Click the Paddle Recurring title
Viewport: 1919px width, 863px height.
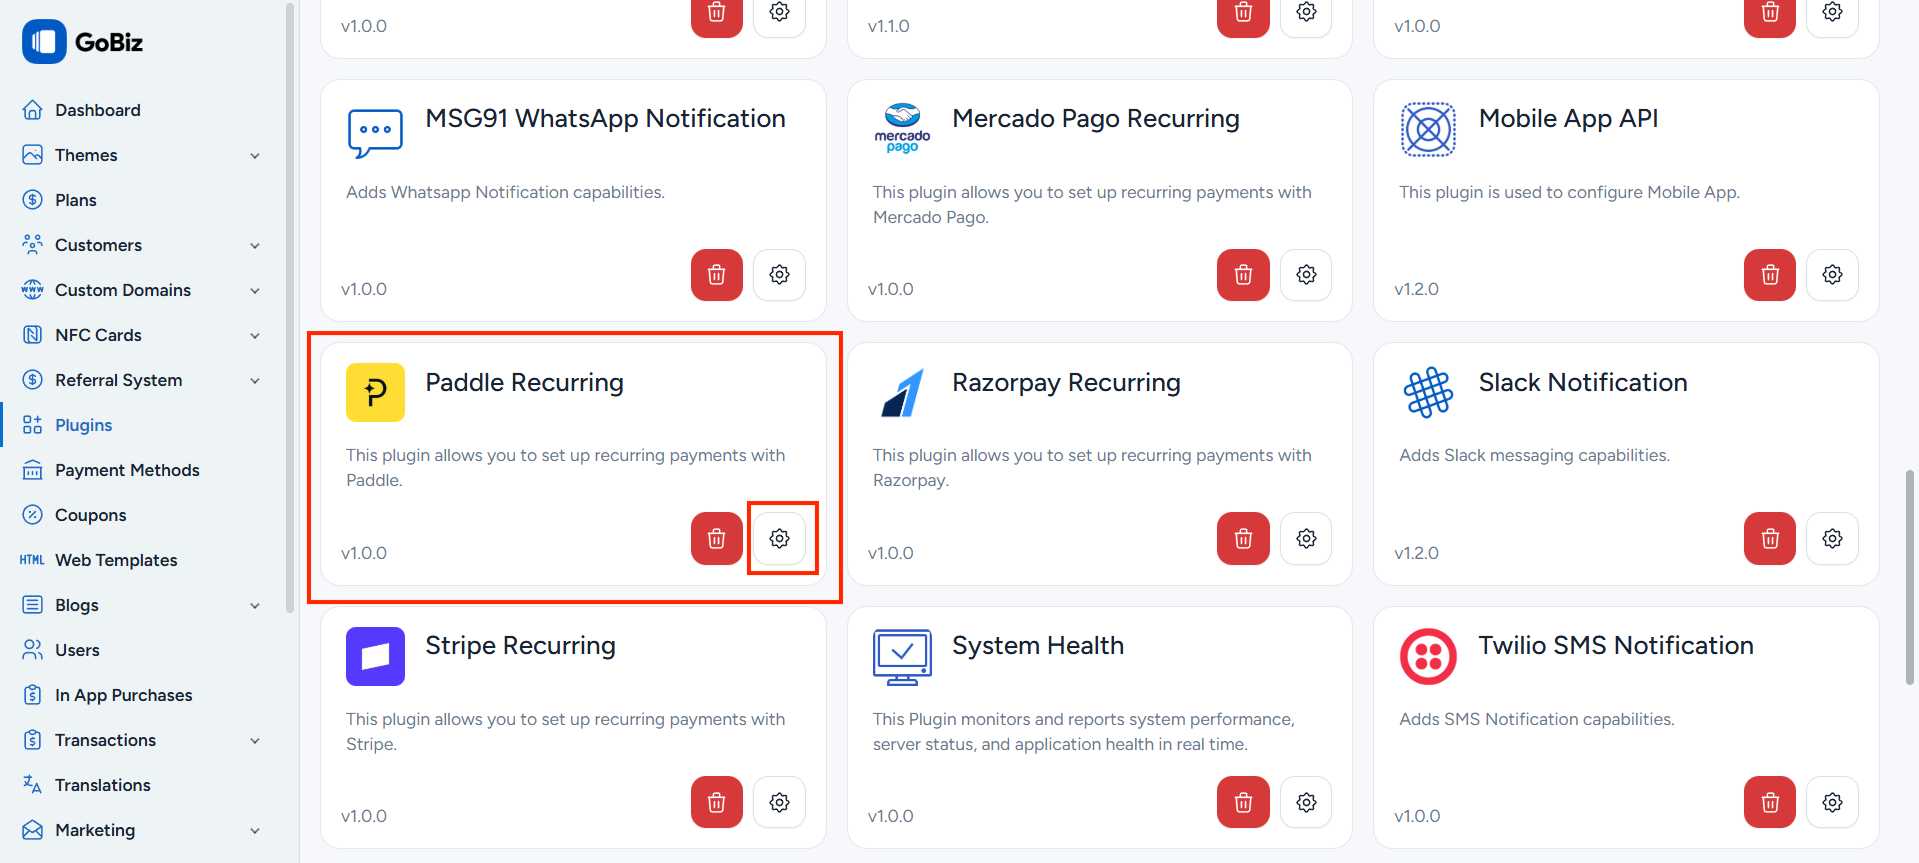pyautogui.click(x=524, y=383)
